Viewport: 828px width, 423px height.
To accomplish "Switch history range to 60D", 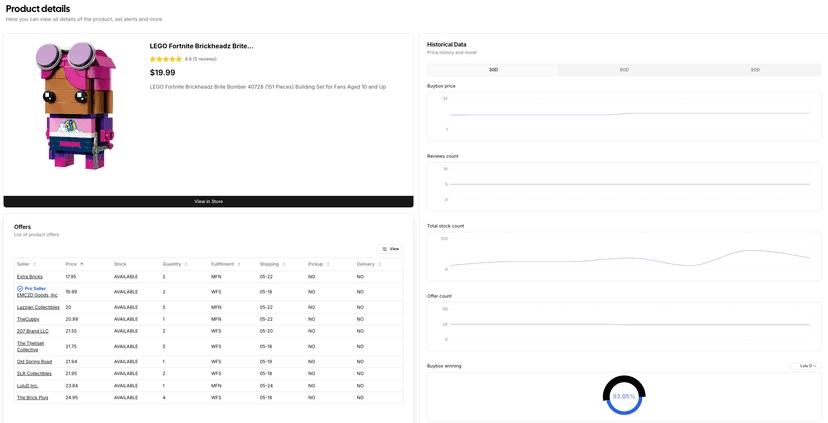I will [624, 70].
